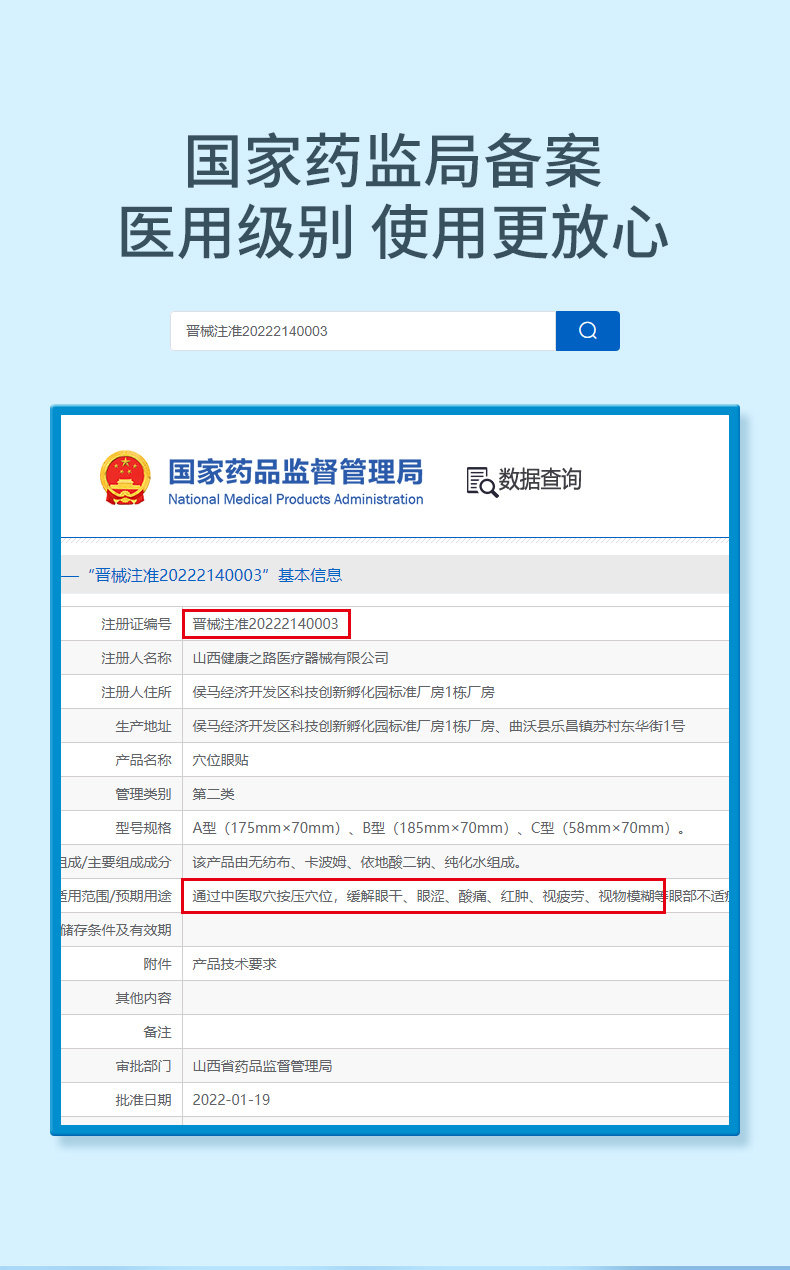Image resolution: width=790 pixels, height=1270 pixels.
Task: Click the 附件 label
Action: 157,964
